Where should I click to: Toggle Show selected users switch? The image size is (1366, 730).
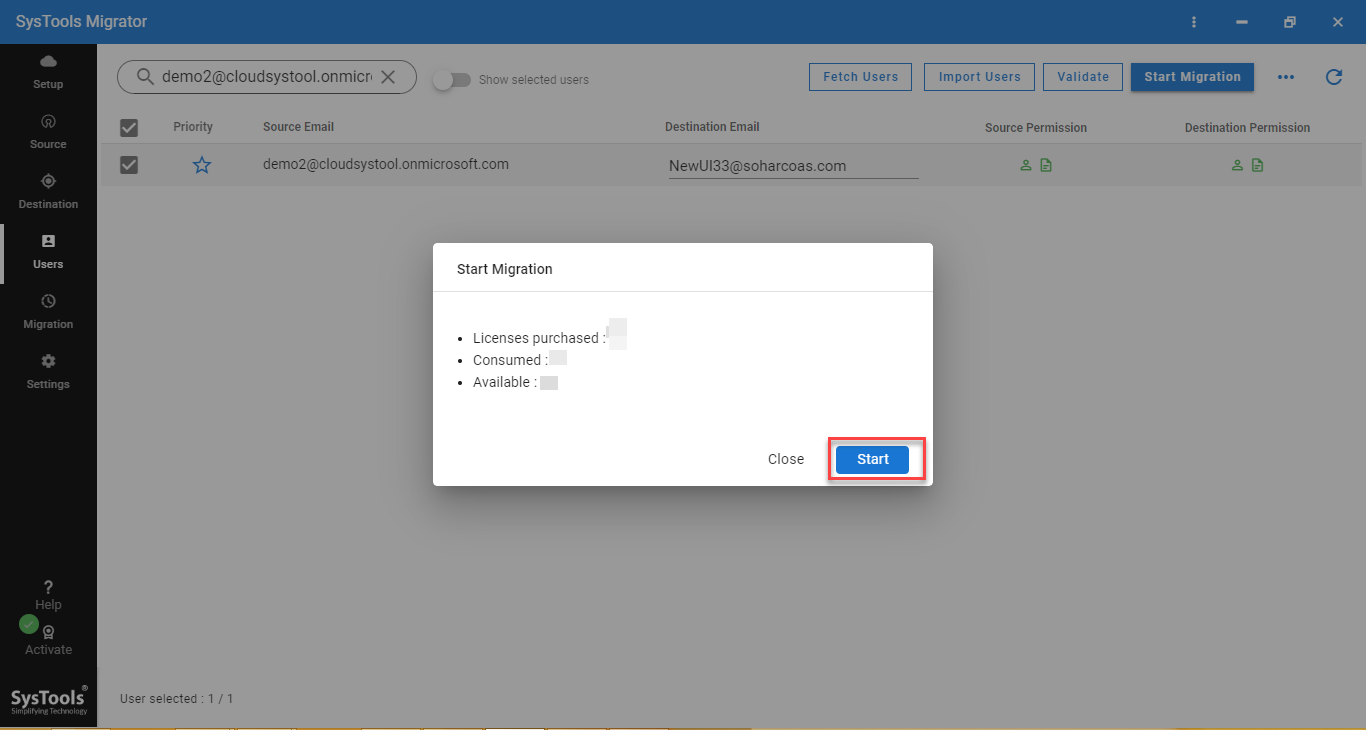pos(452,80)
